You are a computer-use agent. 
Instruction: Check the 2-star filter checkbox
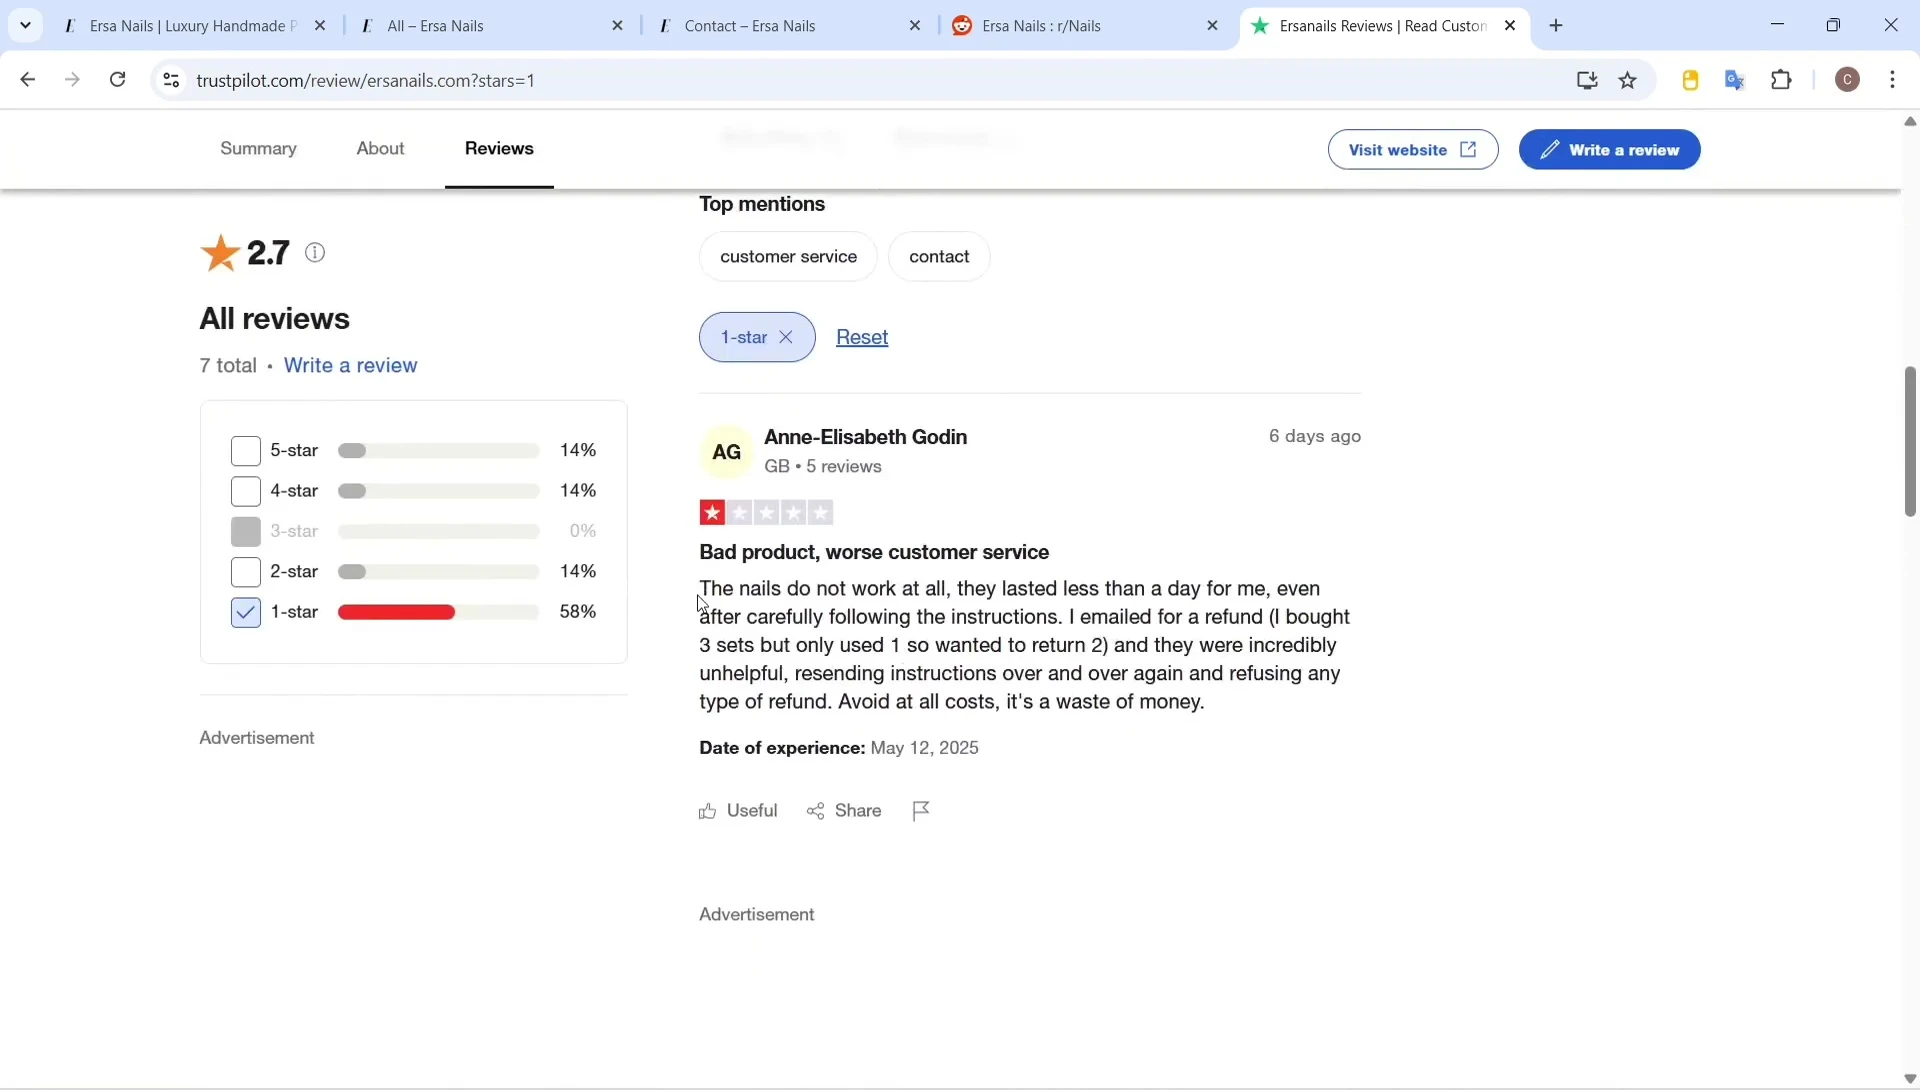tap(245, 572)
